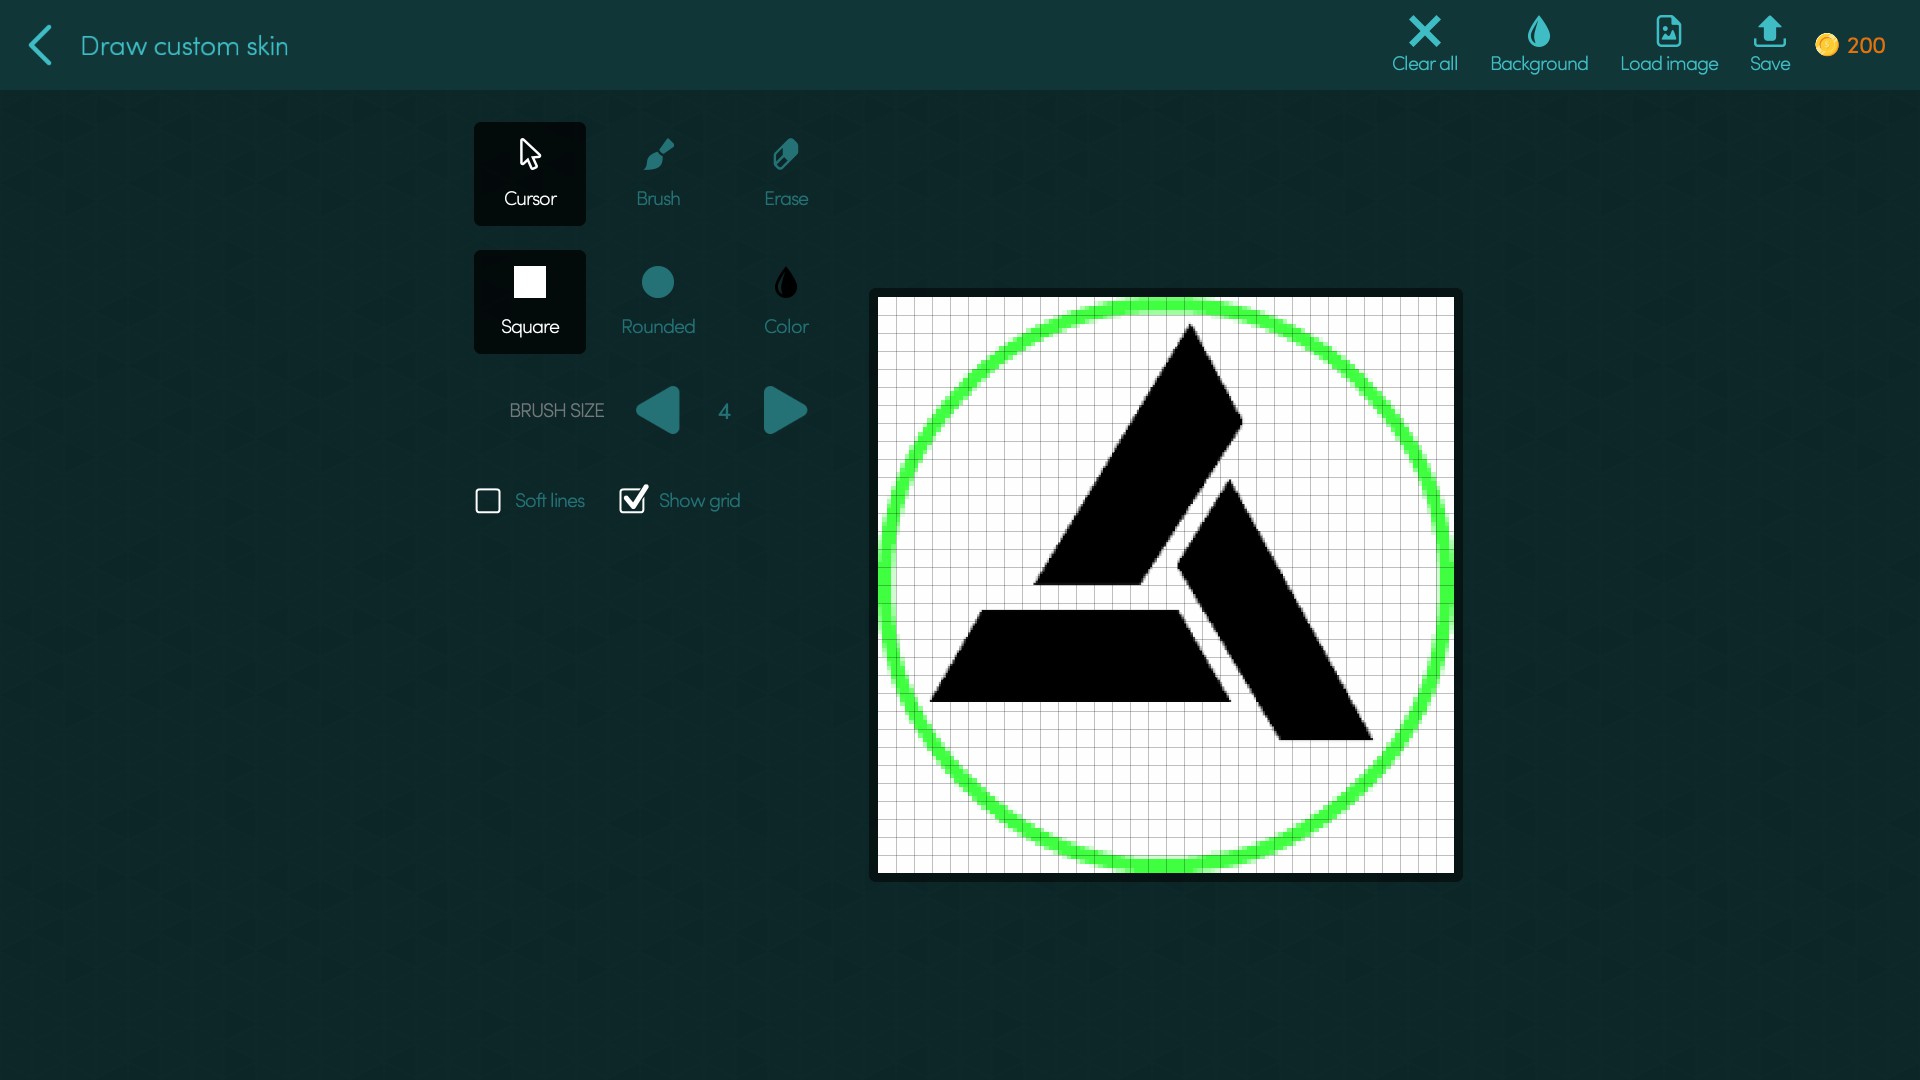1920x1080 pixels.
Task: Open the Color picker droplet
Action: [x=786, y=284]
